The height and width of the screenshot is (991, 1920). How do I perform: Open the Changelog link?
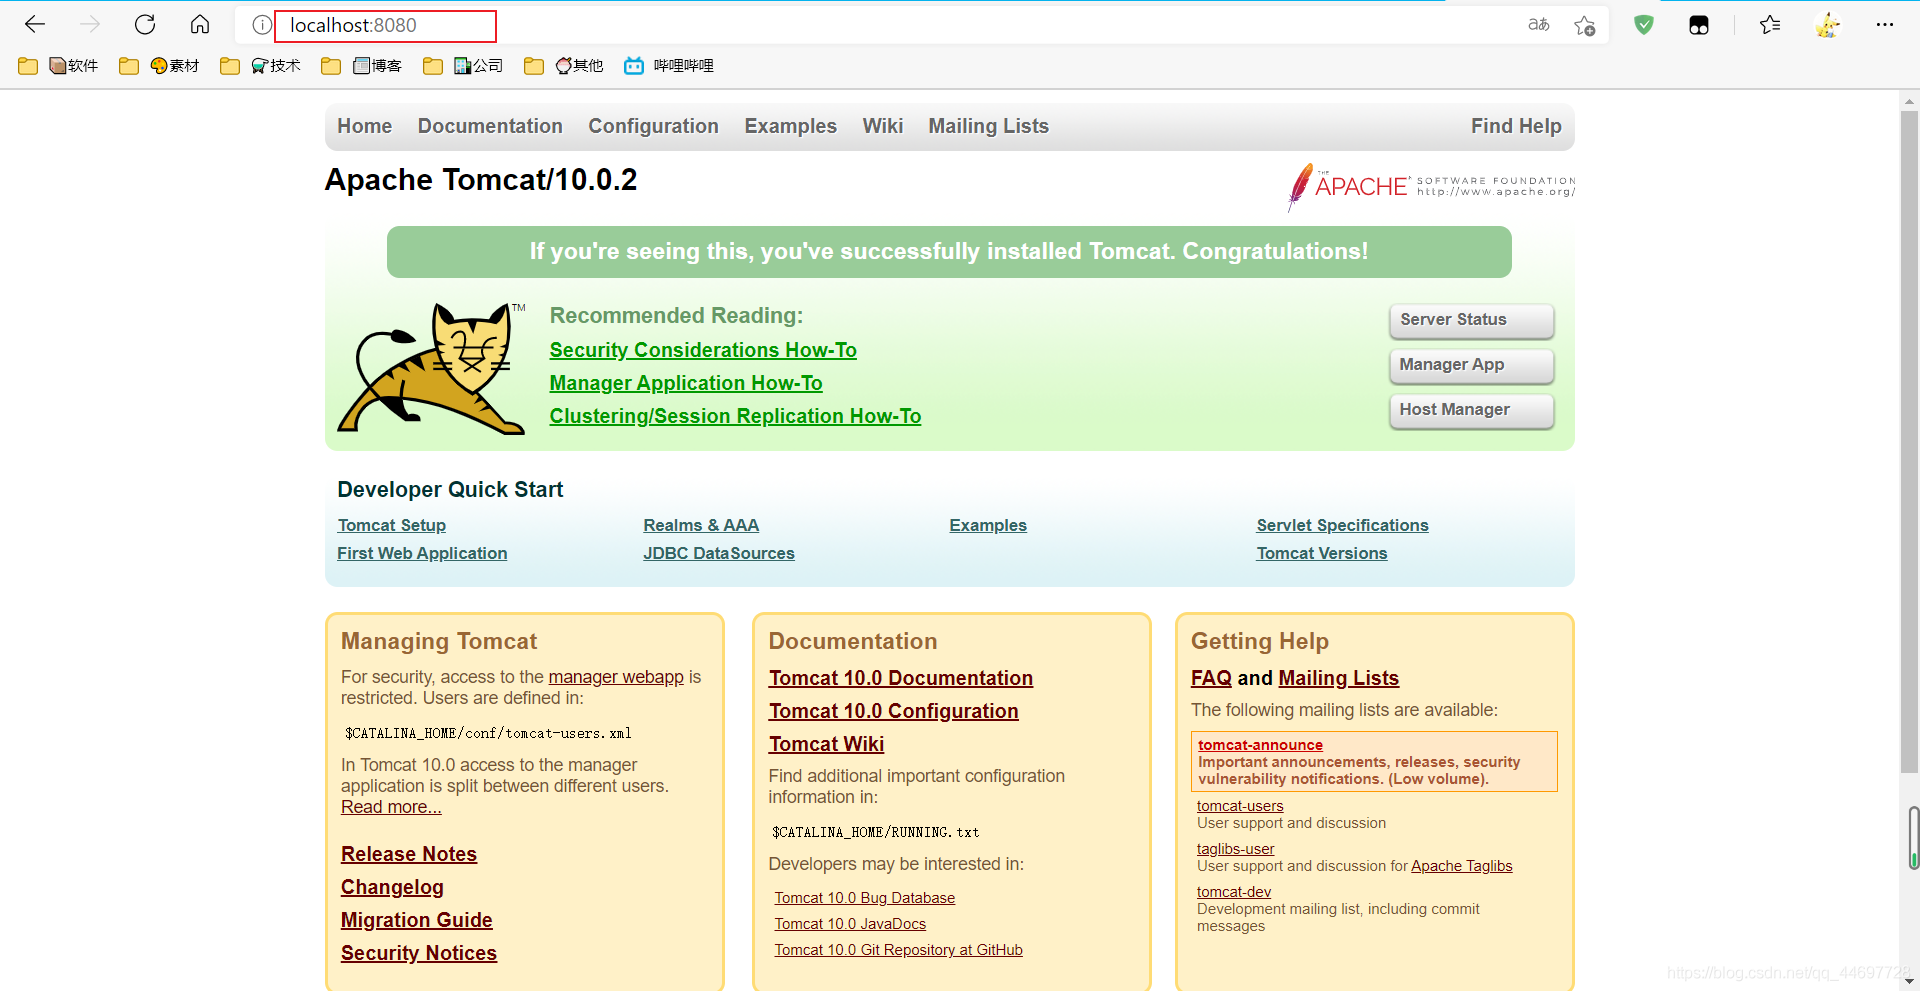click(x=392, y=887)
